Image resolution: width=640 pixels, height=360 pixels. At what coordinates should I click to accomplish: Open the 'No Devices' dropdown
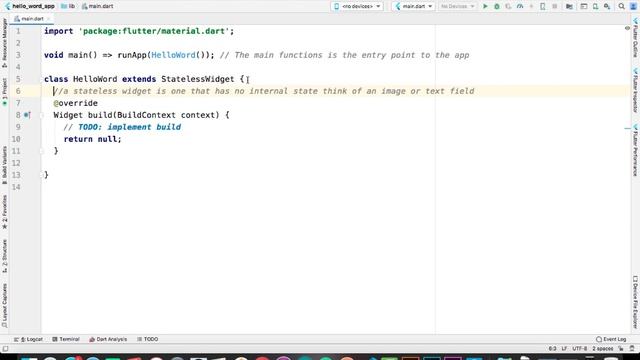tap(457, 6)
